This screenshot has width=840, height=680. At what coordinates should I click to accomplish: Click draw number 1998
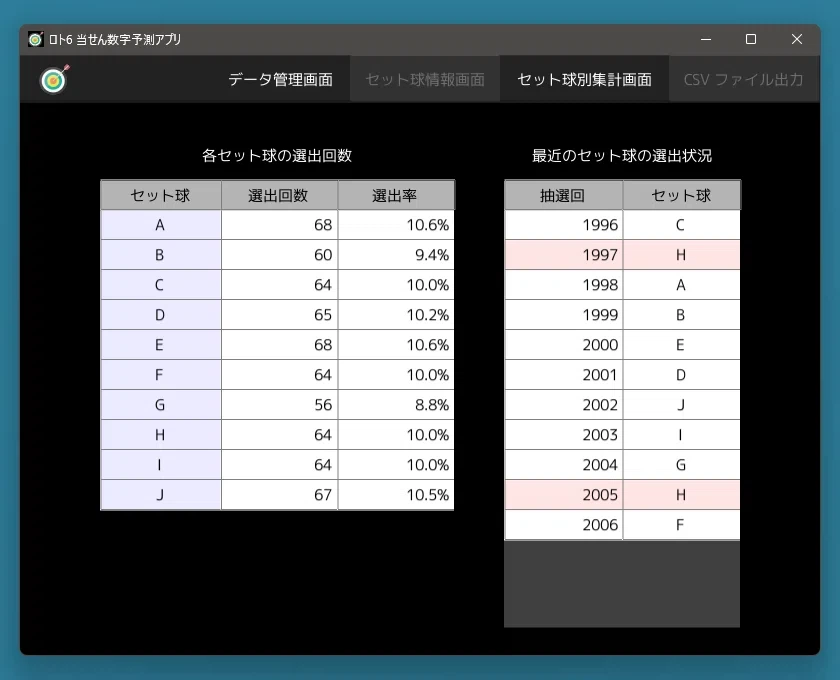coord(564,285)
